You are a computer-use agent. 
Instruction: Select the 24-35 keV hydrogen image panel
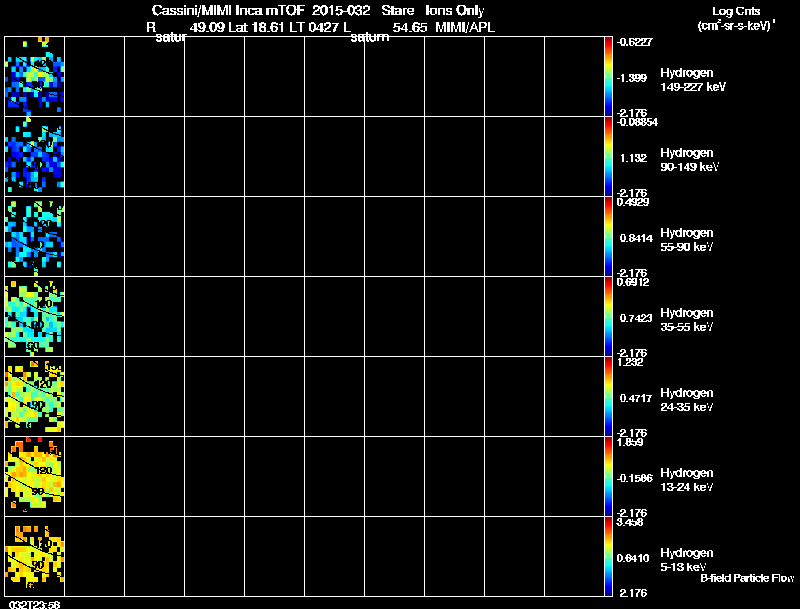tap(35, 397)
